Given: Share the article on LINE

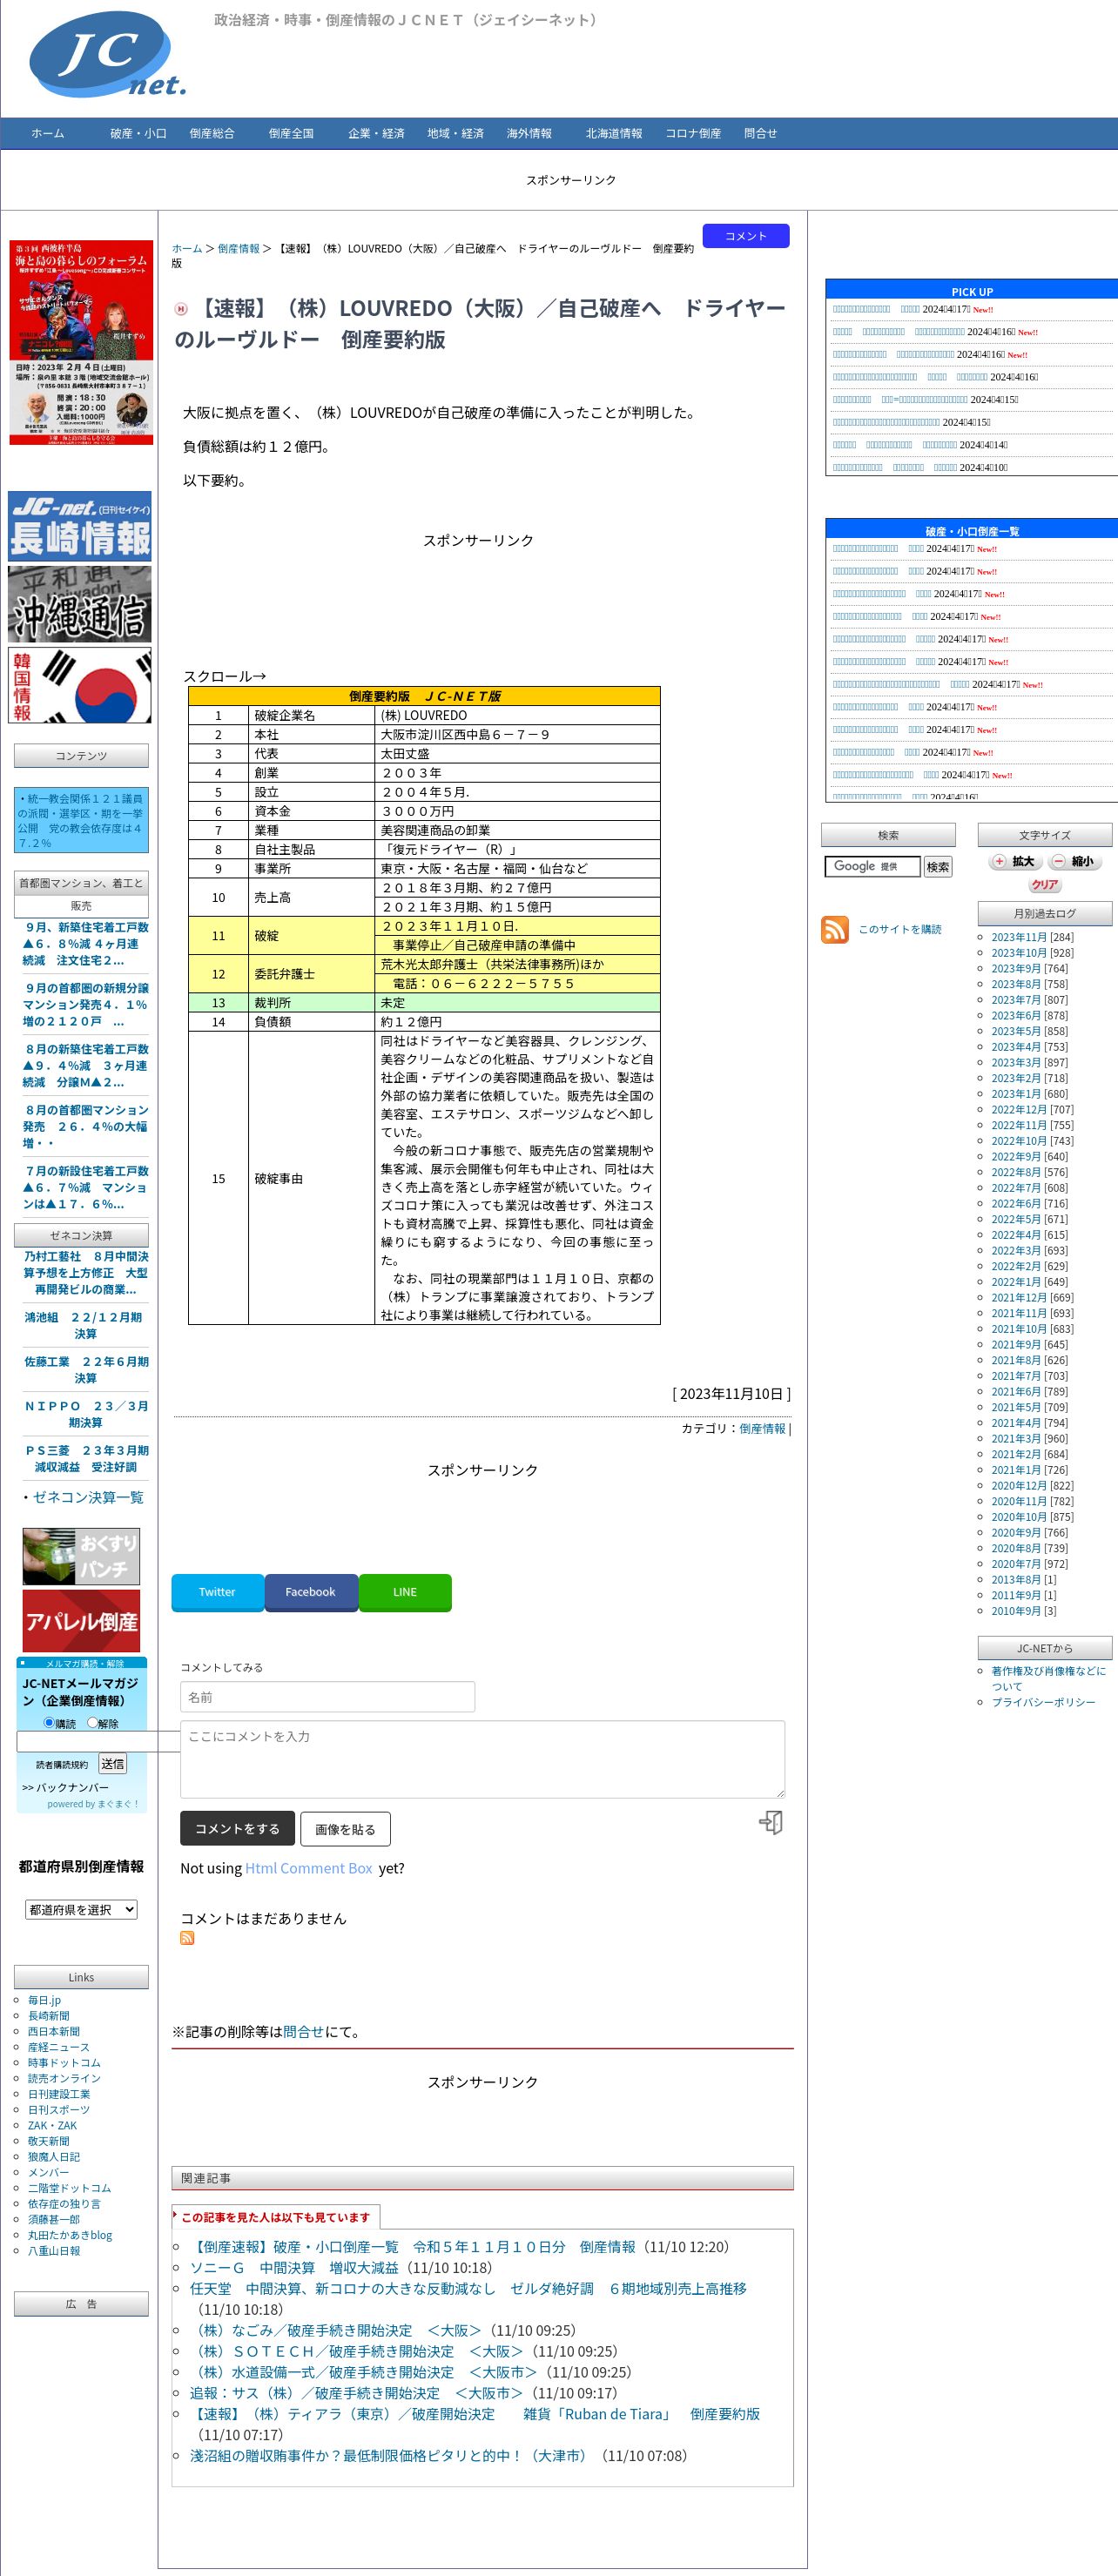Looking at the screenshot, I should (405, 1591).
